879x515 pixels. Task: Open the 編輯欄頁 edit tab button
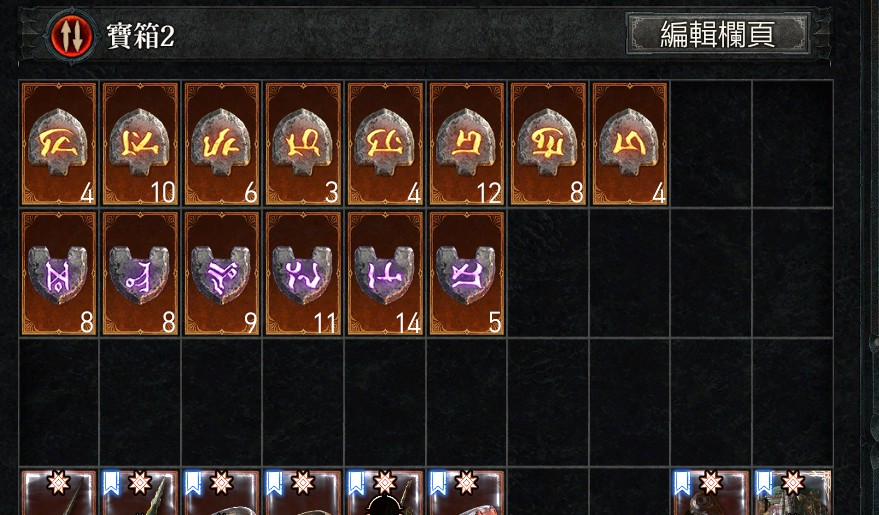[718, 34]
